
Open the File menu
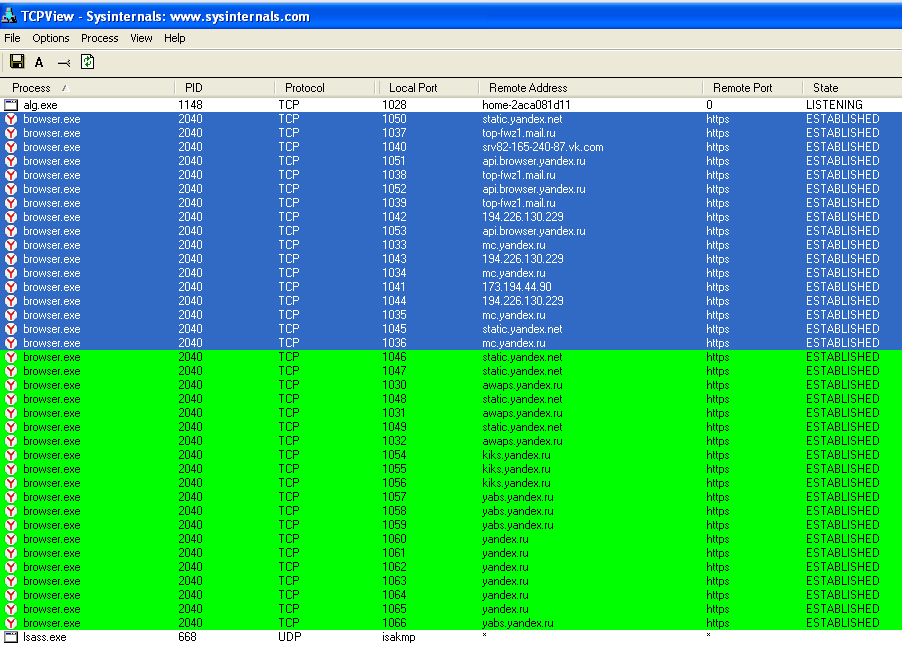click(x=12, y=38)
